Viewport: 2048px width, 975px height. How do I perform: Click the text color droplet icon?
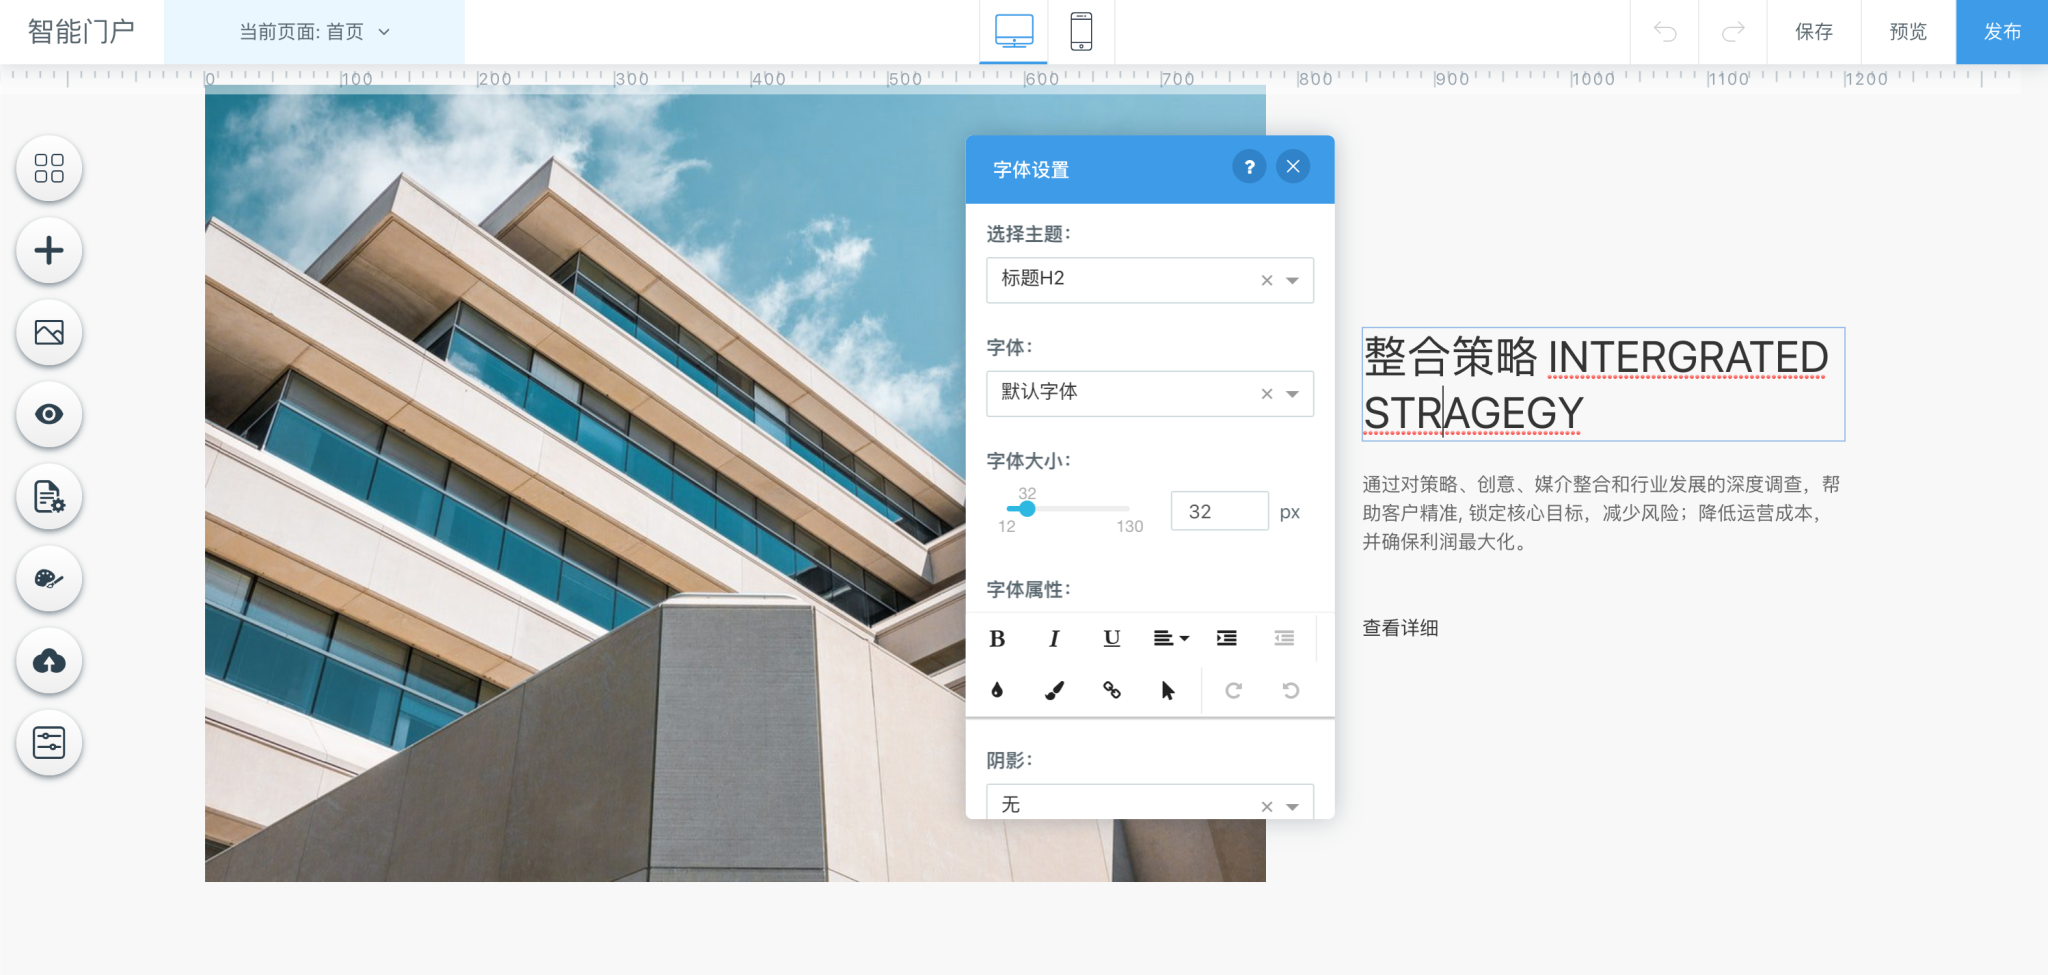point(997,690)
